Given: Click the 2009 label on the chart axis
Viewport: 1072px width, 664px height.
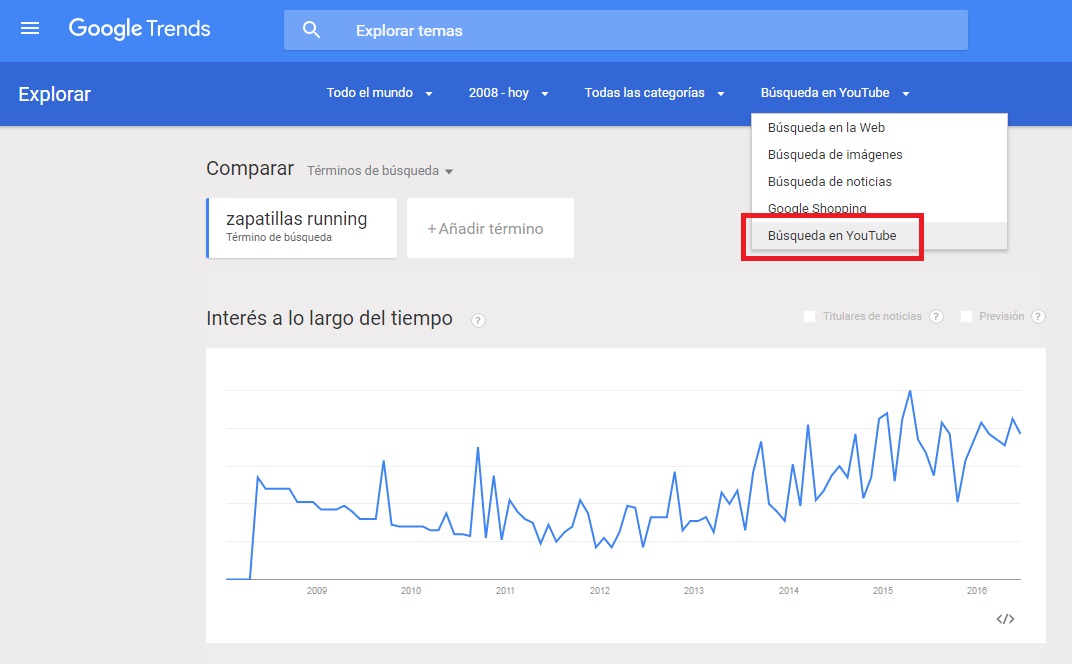Looking at the screenshot, I should pos(317,591).
